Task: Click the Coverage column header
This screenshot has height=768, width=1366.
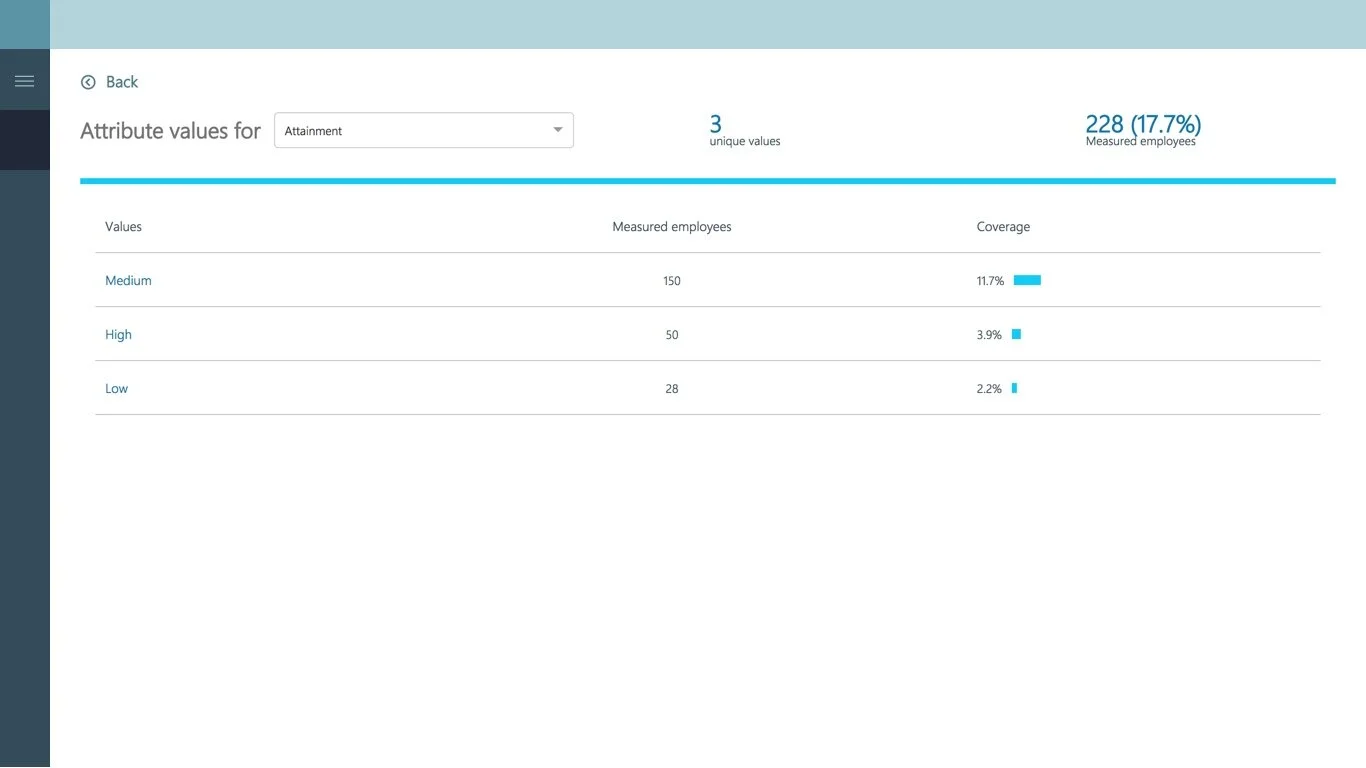Action: point(1003,226)
